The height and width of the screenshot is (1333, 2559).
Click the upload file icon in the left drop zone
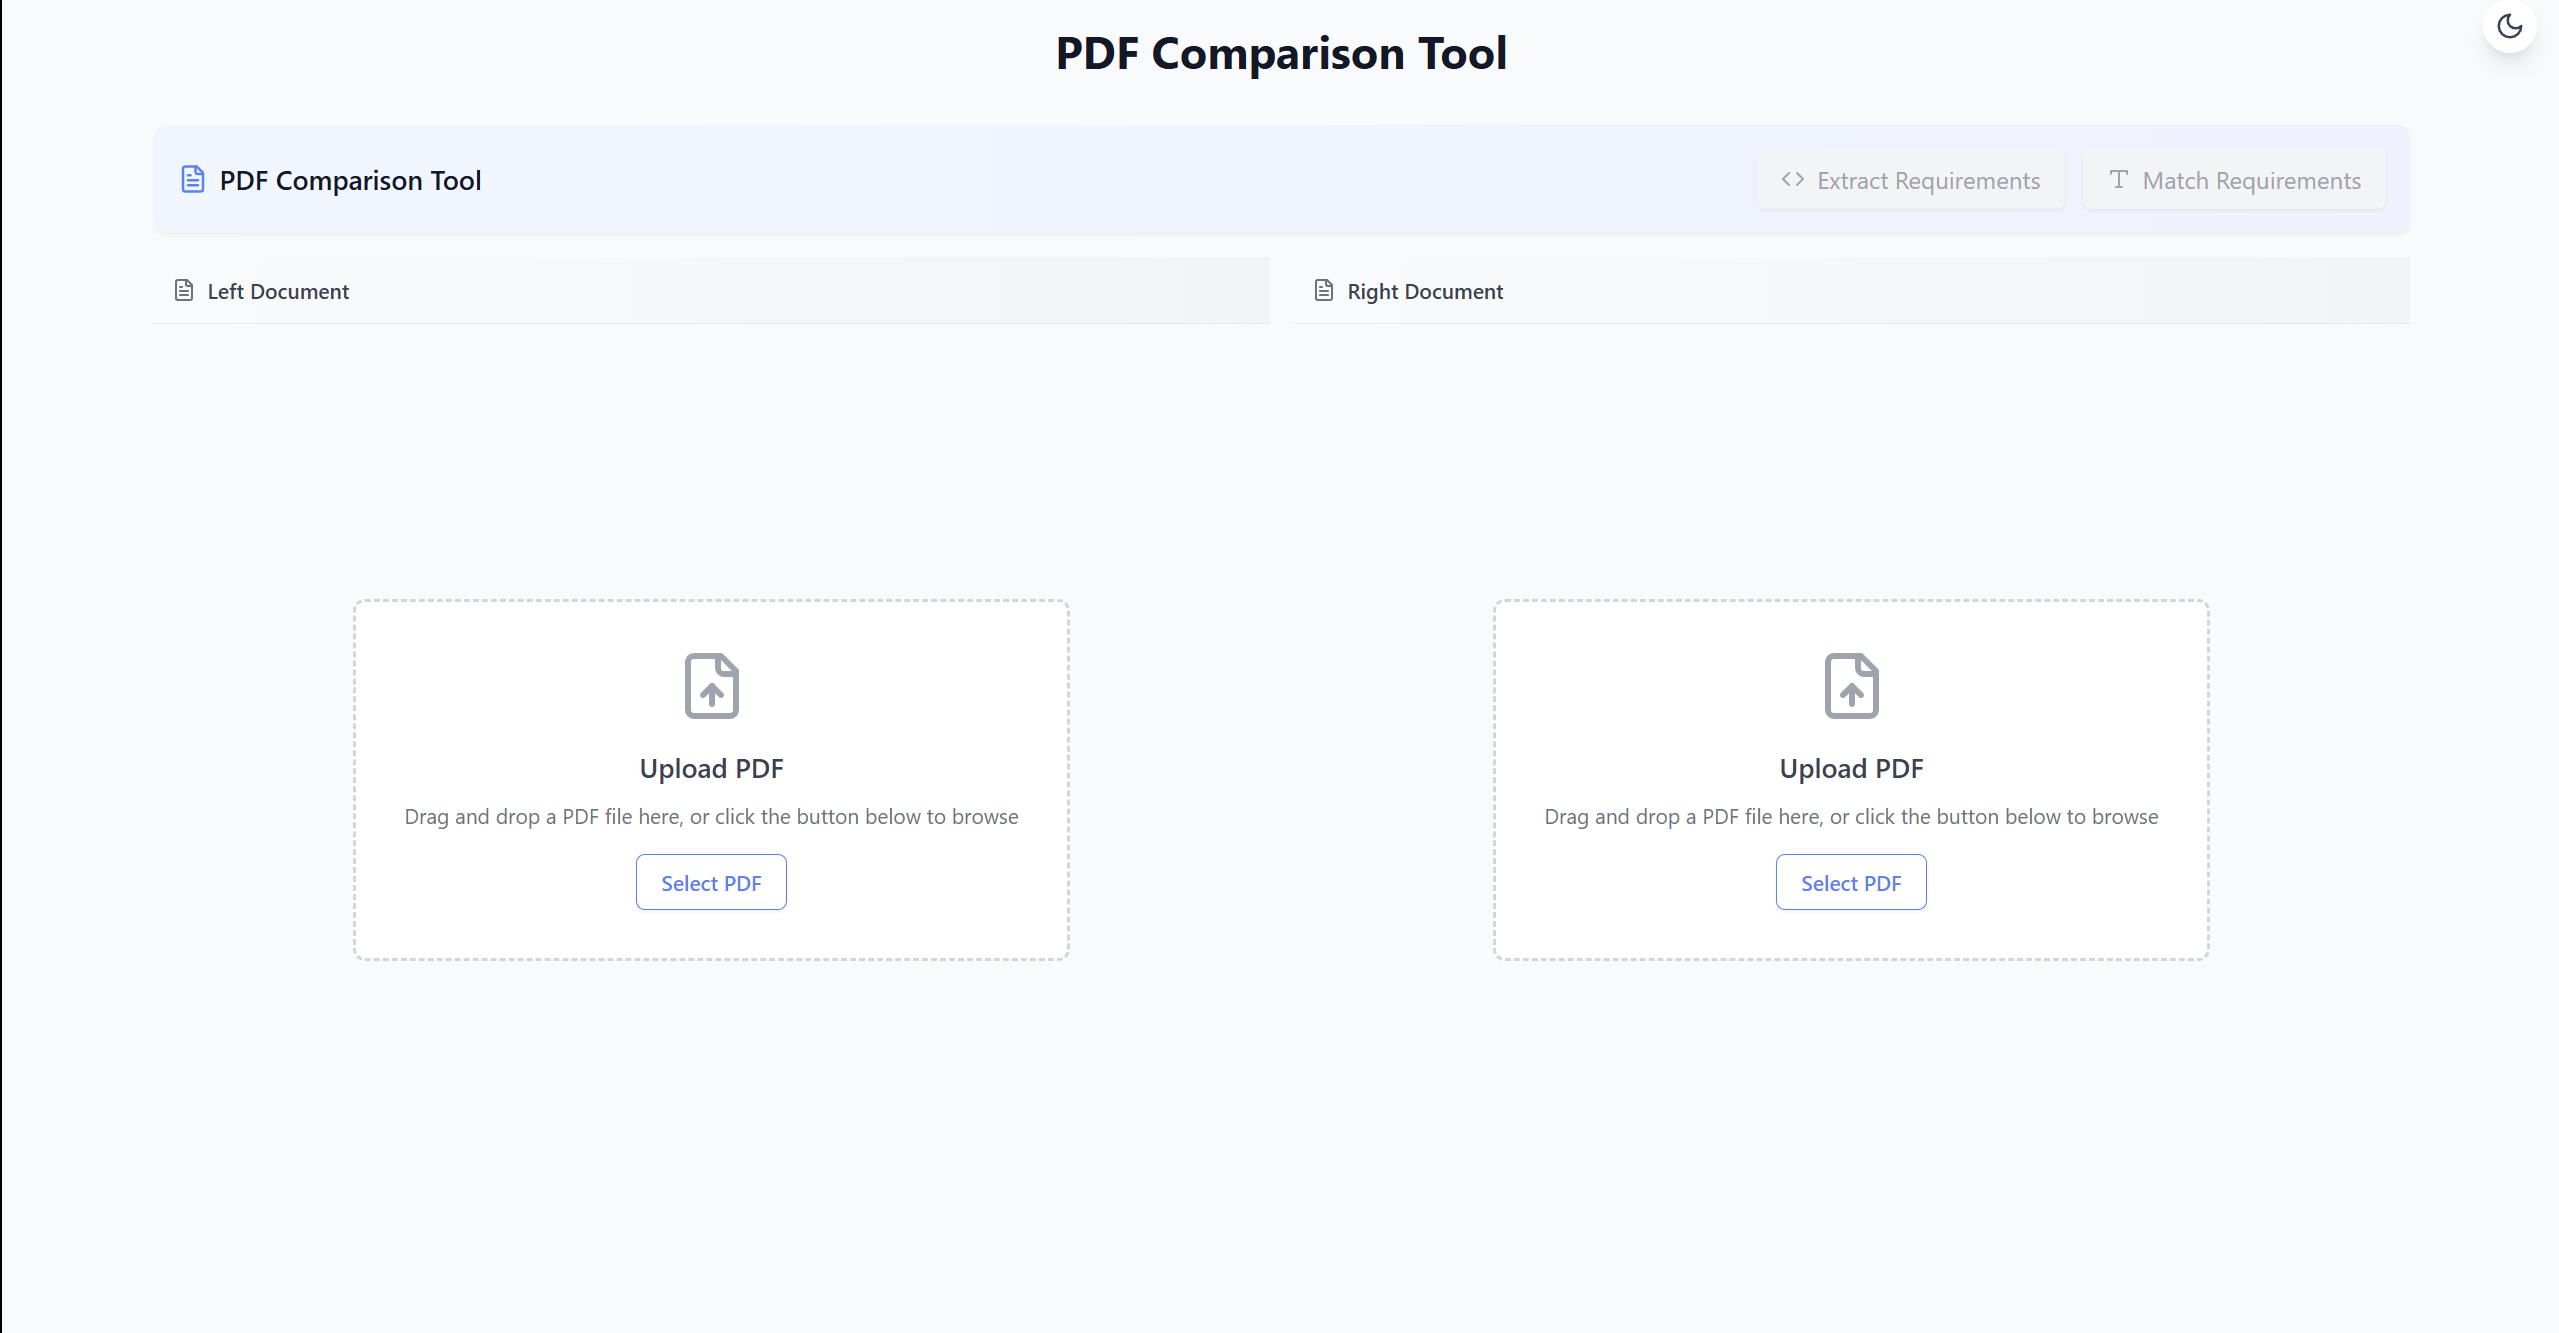coord(711,686)
